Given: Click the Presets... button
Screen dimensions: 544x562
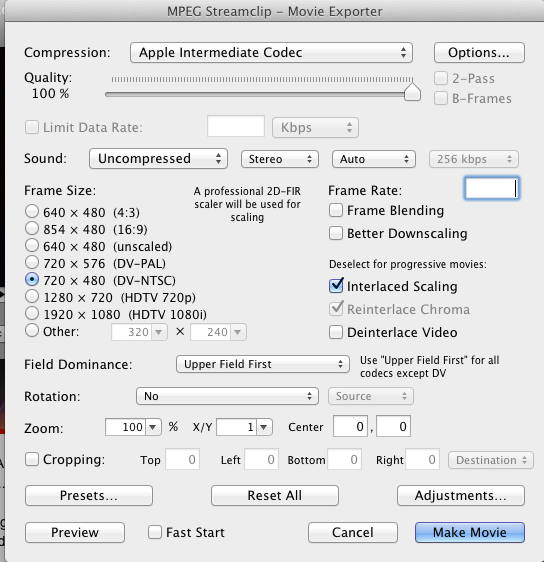Looking at the screenshot, I should [x=89, y=495].
